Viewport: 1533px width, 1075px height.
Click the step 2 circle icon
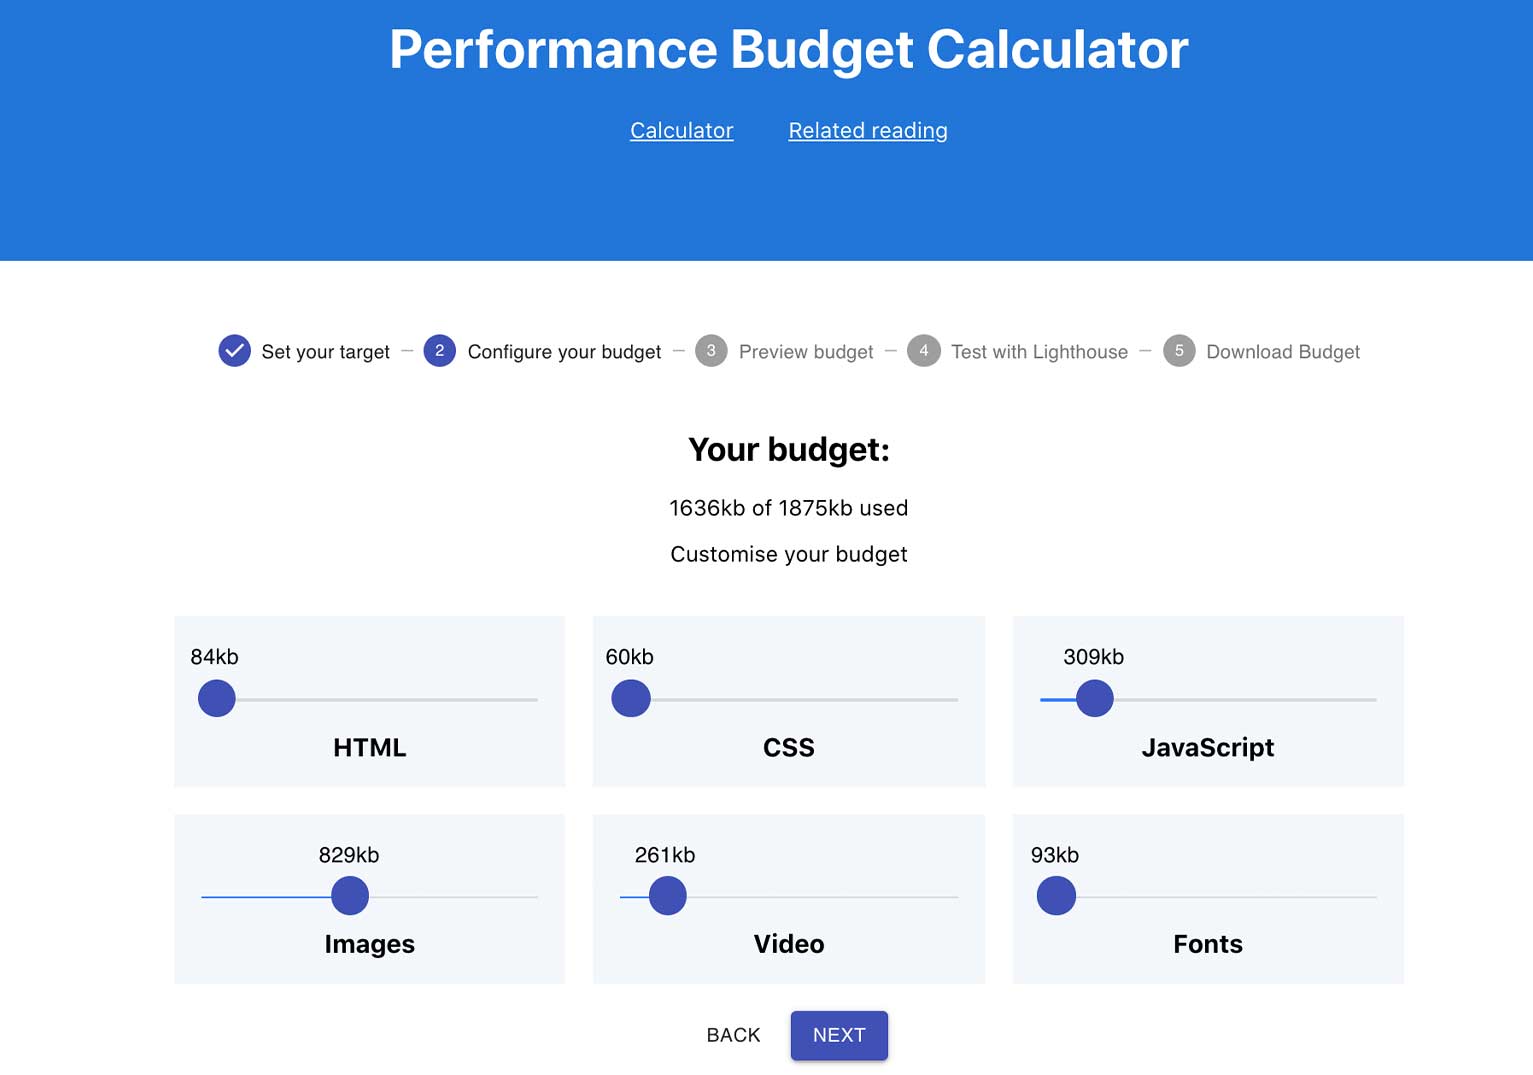(439, 351)
